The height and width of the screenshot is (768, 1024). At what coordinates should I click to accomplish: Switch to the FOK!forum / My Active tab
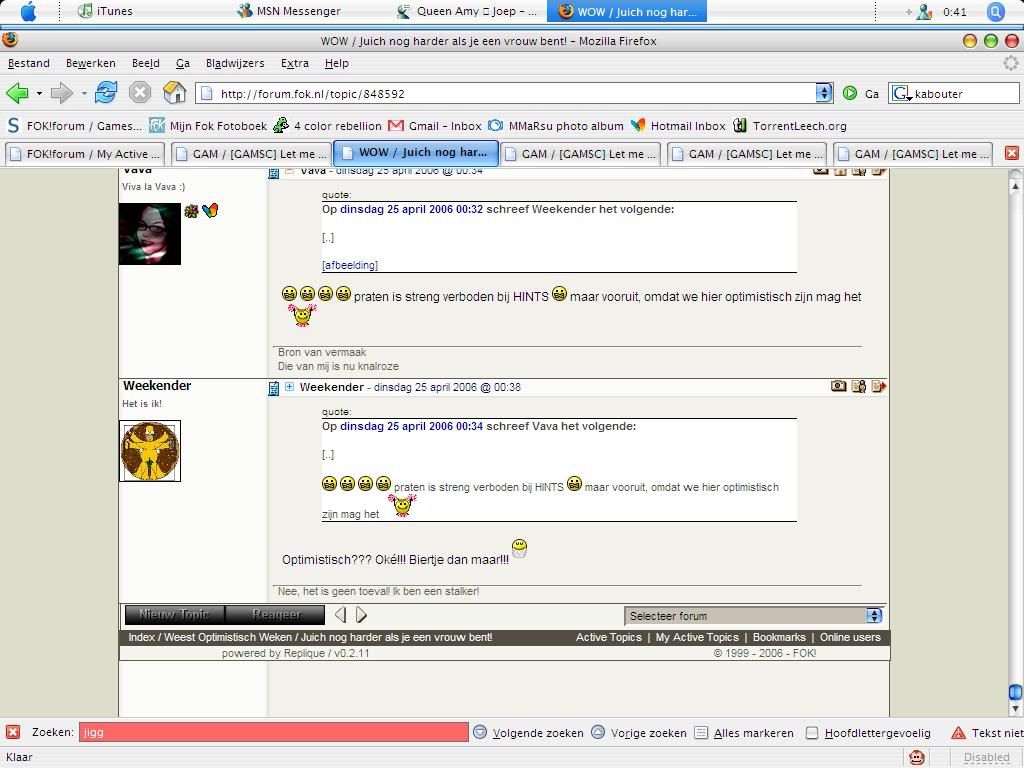click(85, 154)
